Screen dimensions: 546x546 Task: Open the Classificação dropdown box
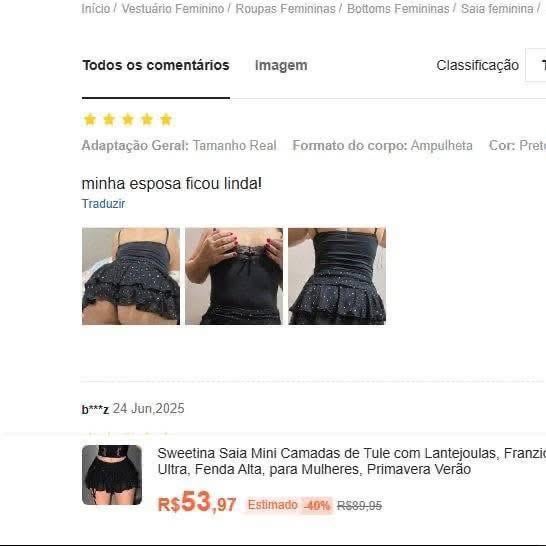pos(536,65)
